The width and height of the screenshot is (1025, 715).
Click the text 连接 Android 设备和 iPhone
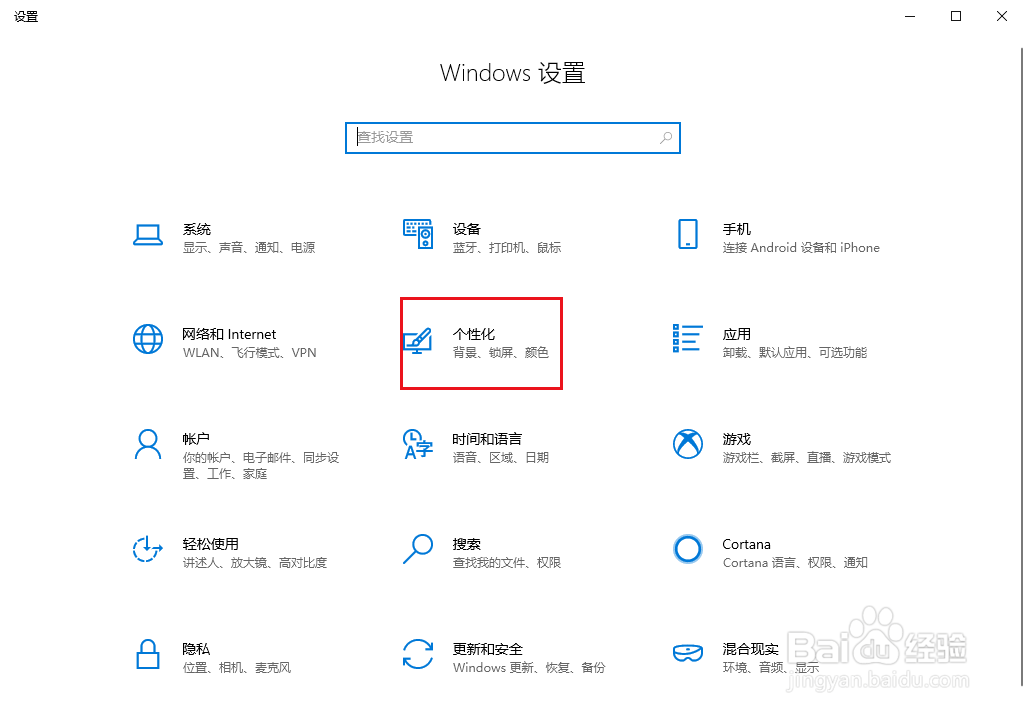801,248
